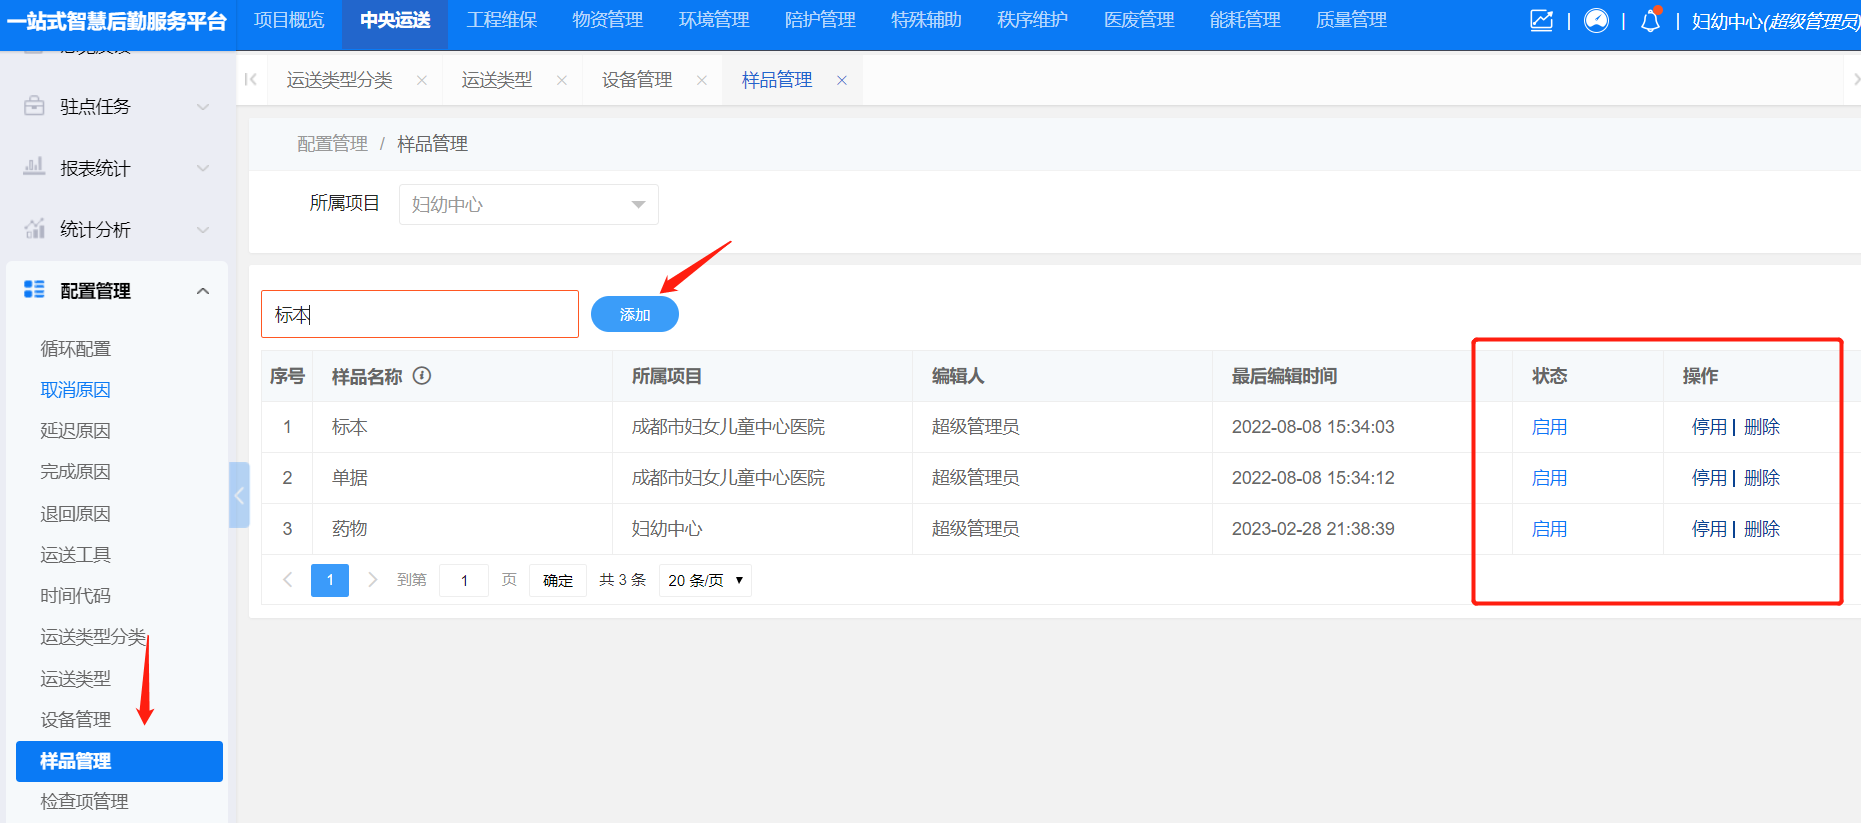Go to next page arrow in pagination
Viewport: 1861px width, 823px height.
pos(373,580)
